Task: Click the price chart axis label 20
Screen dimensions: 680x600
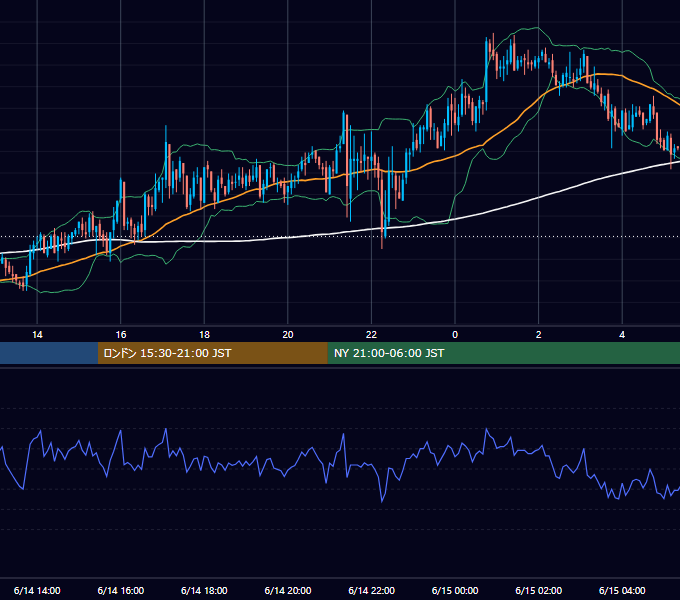Action: coord(288,335)
